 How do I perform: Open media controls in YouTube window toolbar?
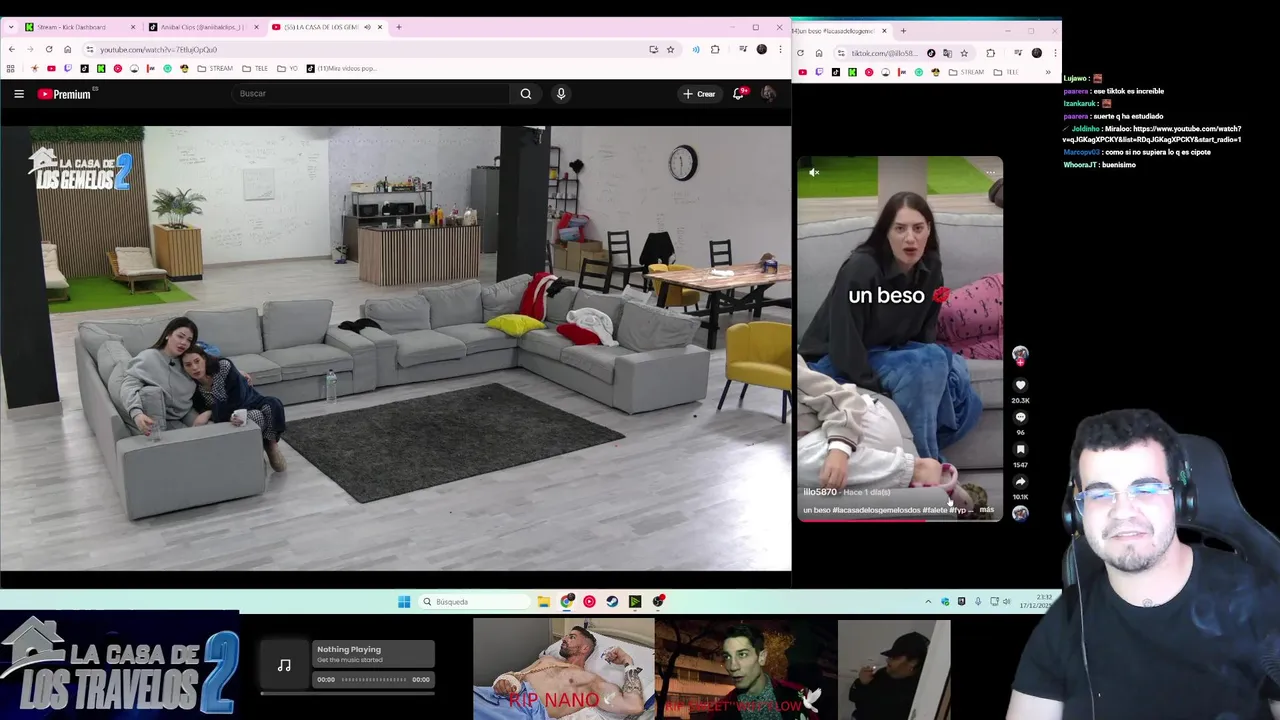[x=743, y=49]
